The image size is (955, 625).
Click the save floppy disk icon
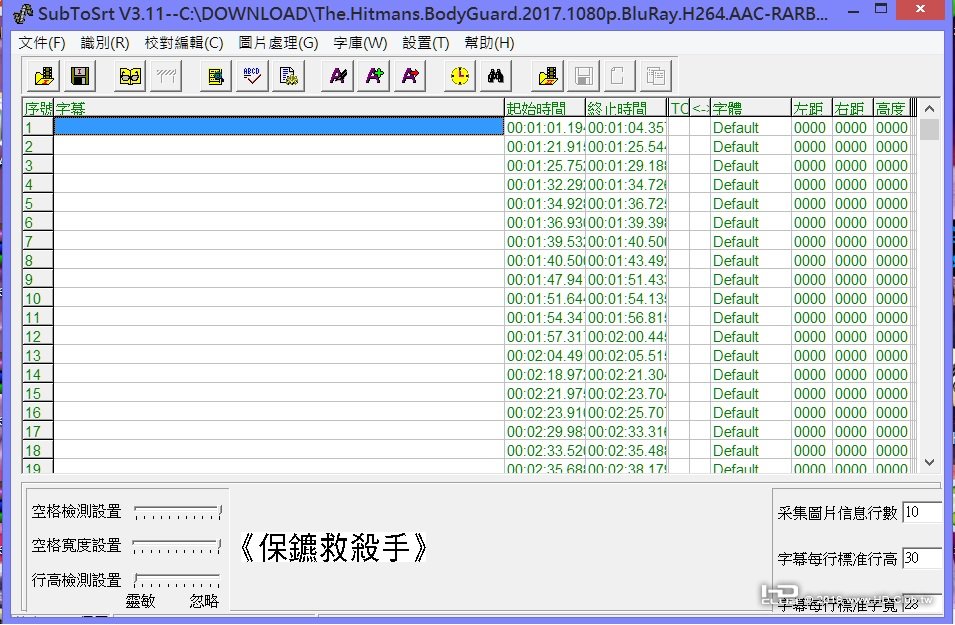(80, 76)
